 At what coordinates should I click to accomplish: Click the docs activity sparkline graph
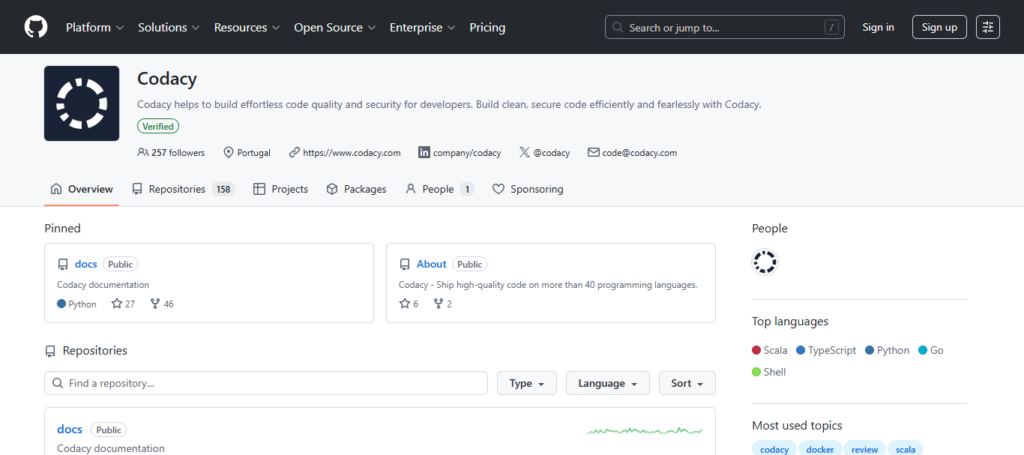[645, 431]
